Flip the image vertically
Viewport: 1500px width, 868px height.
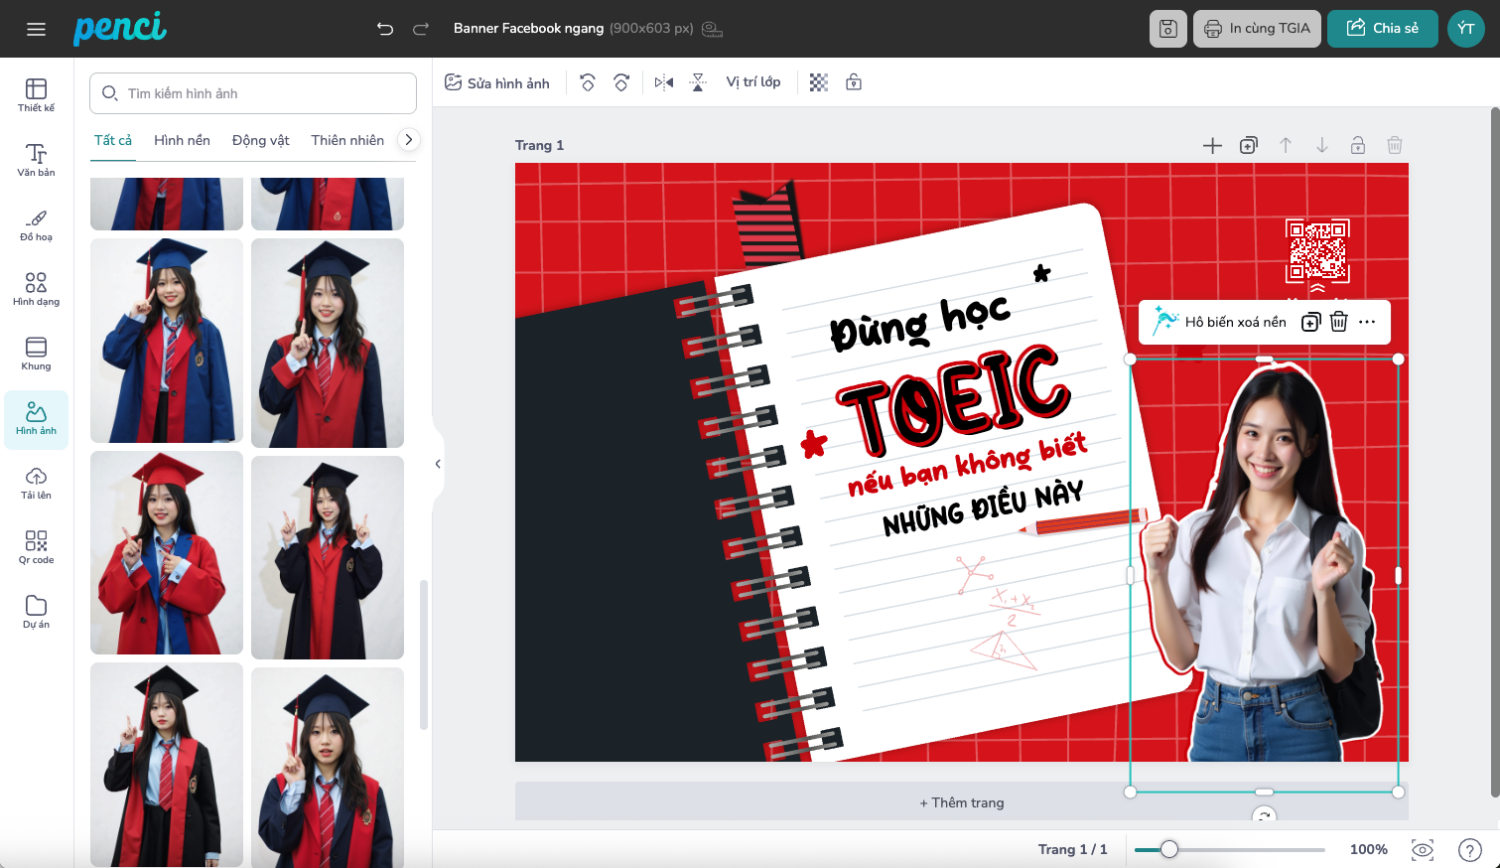698,83
